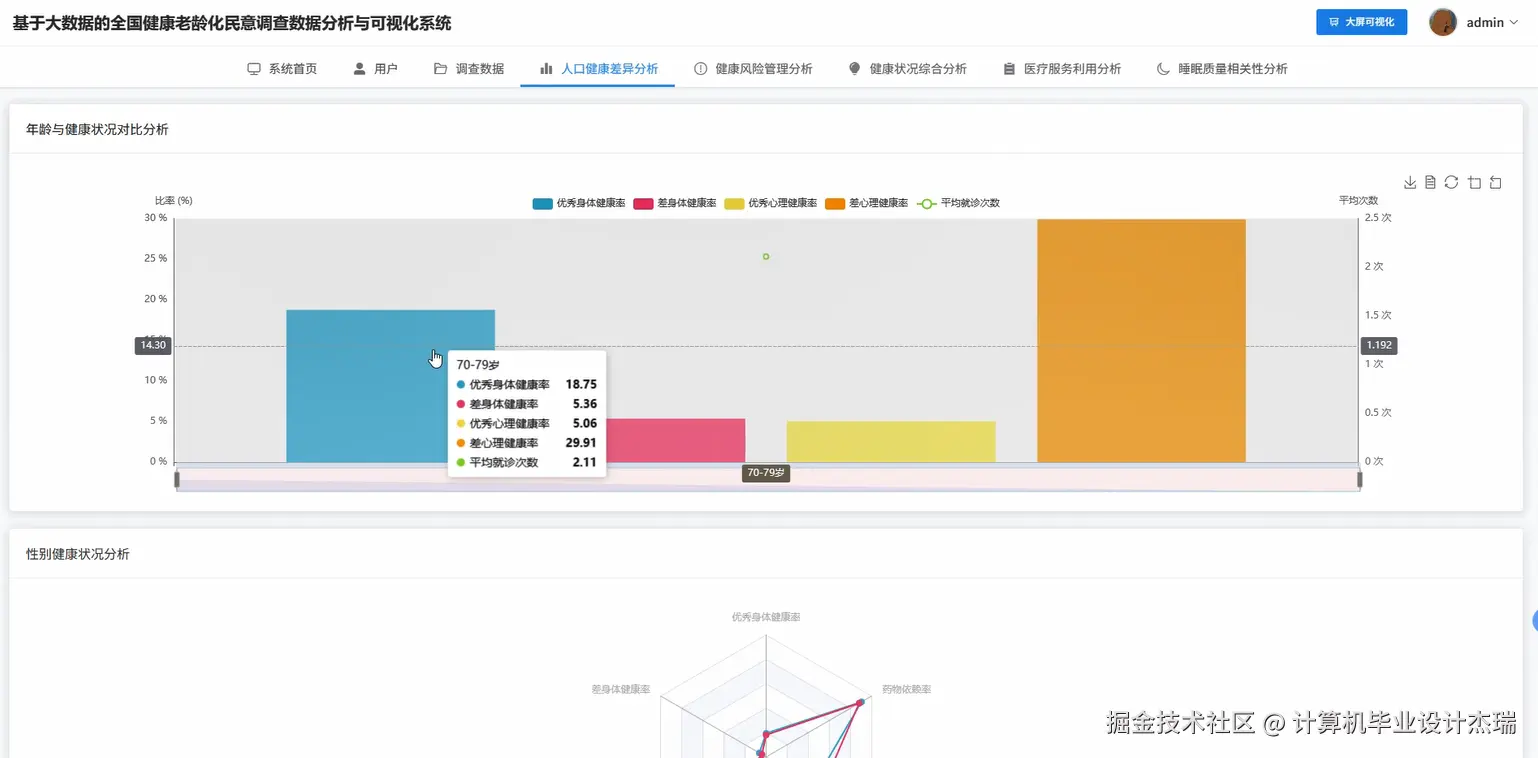
Task: Reset the area zoom on chart
Action: (1495, 182)
